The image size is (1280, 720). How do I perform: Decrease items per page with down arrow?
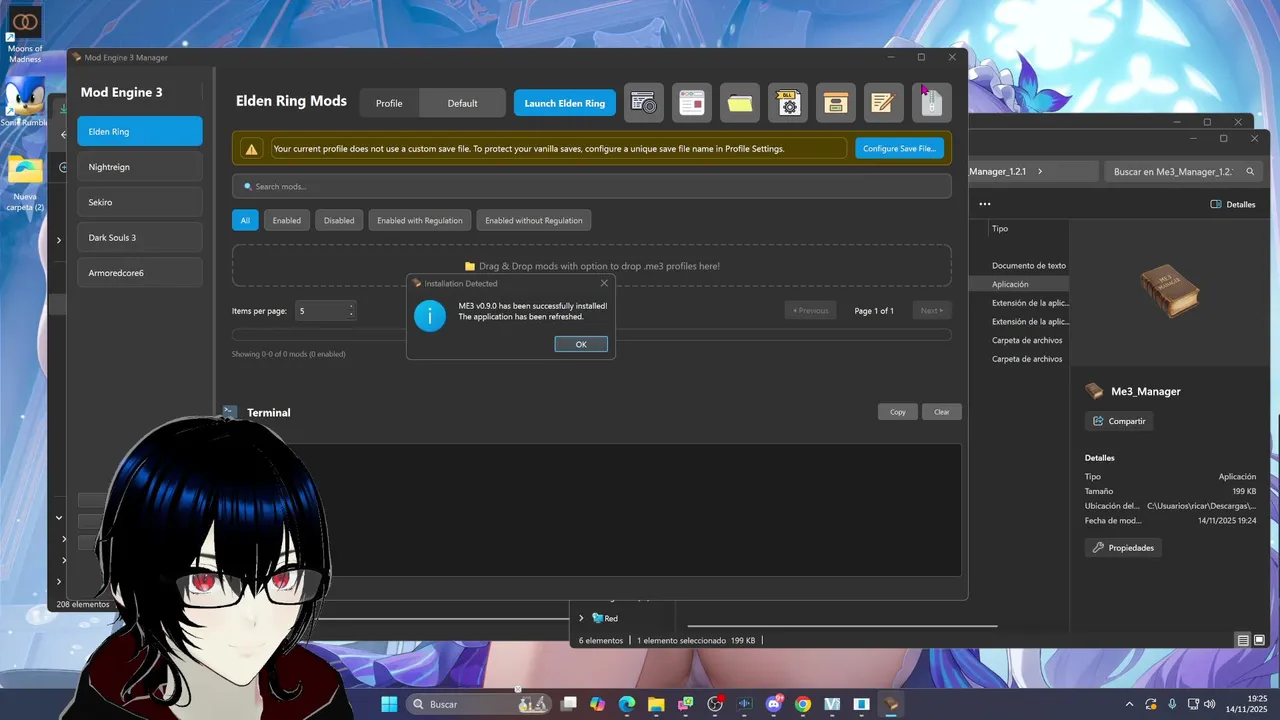tap(351, 315)
